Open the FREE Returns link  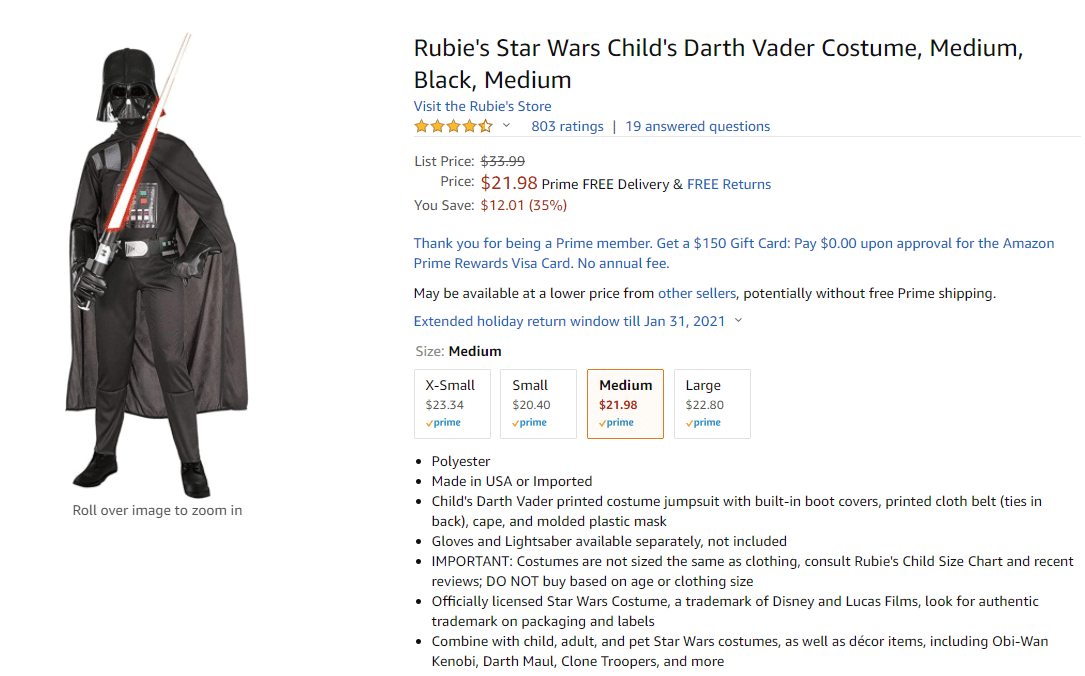pos(729,184)
